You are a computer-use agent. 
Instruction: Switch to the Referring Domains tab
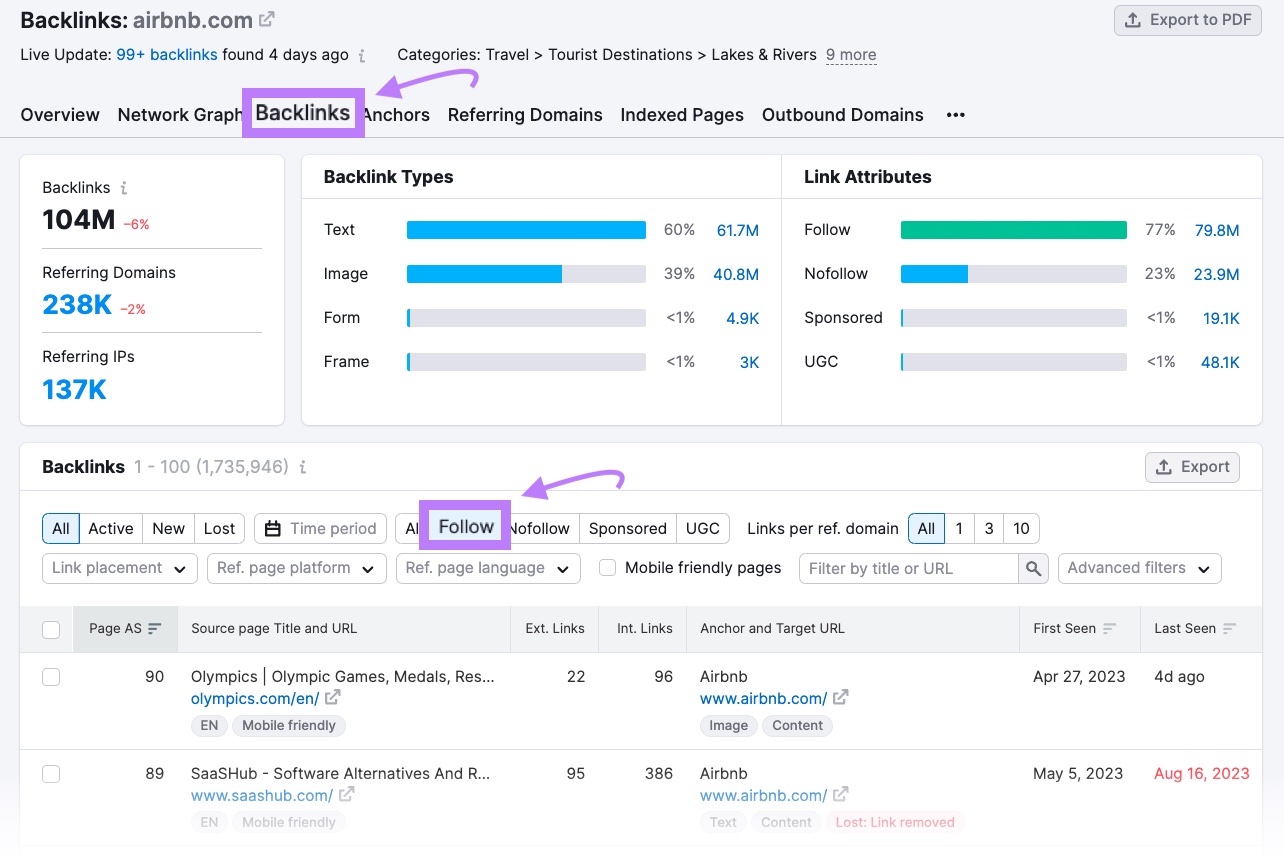click(x=525, y=115)
